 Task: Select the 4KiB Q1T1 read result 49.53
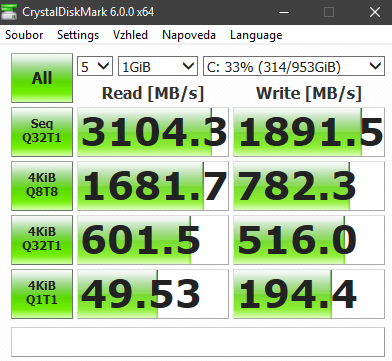153,294
